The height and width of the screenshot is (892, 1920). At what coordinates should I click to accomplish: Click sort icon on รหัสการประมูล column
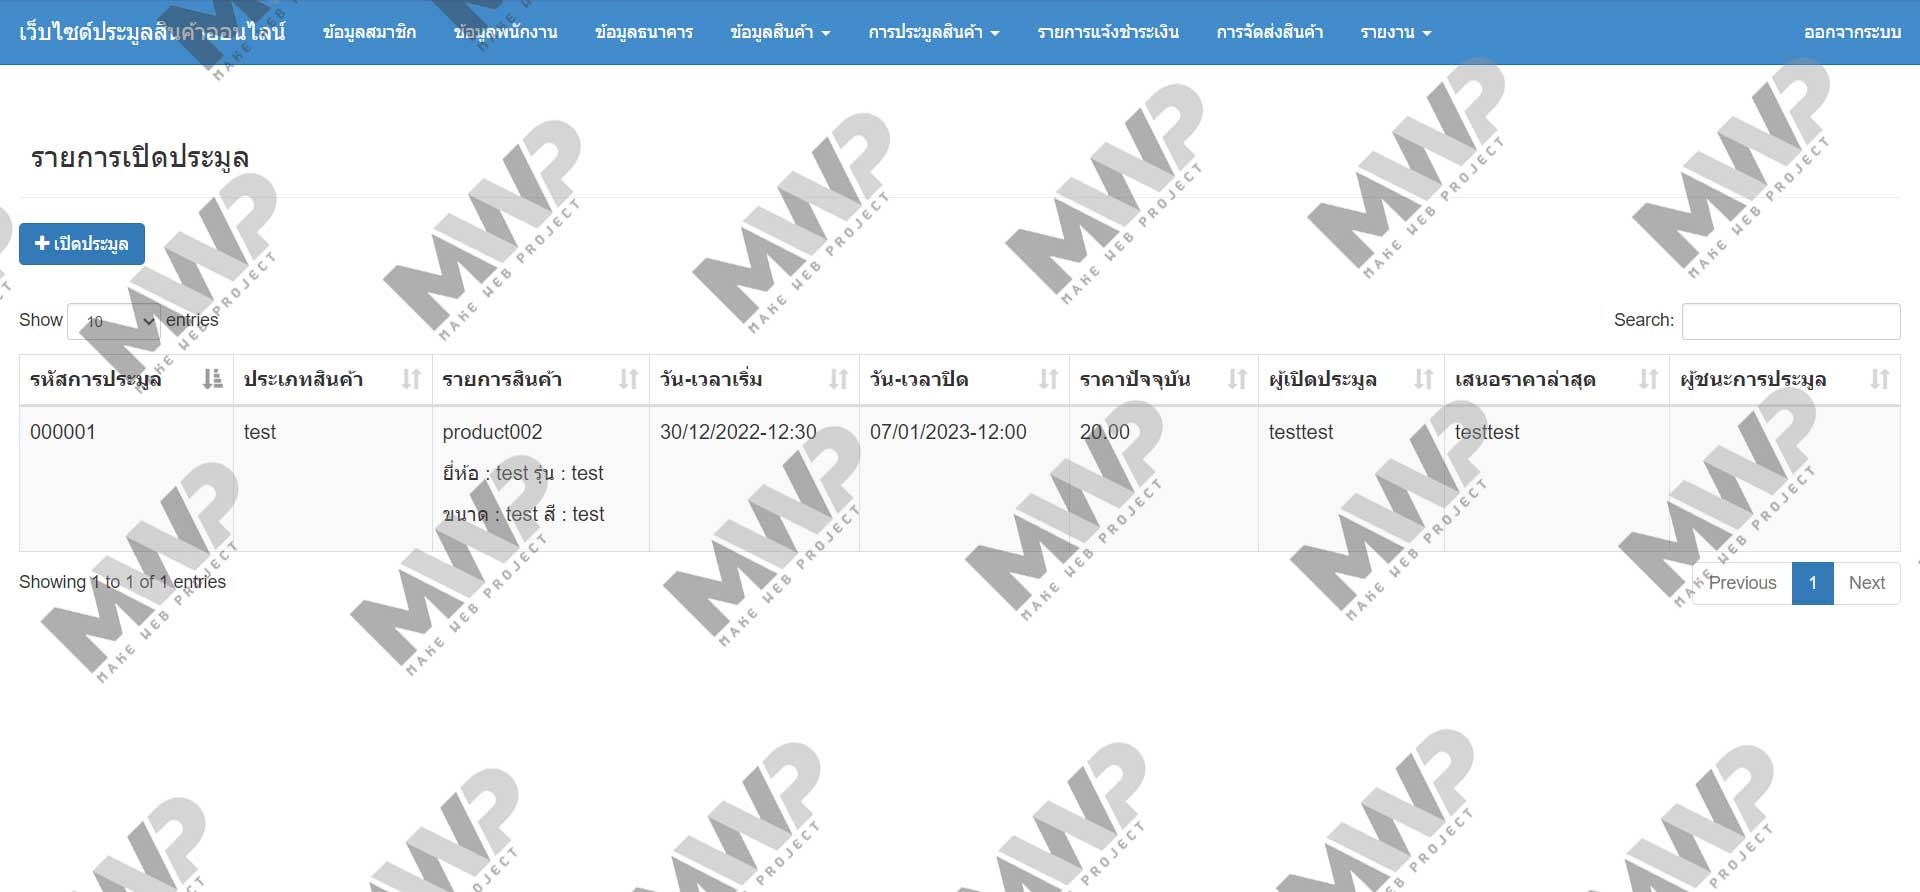(x=212, y=379)
